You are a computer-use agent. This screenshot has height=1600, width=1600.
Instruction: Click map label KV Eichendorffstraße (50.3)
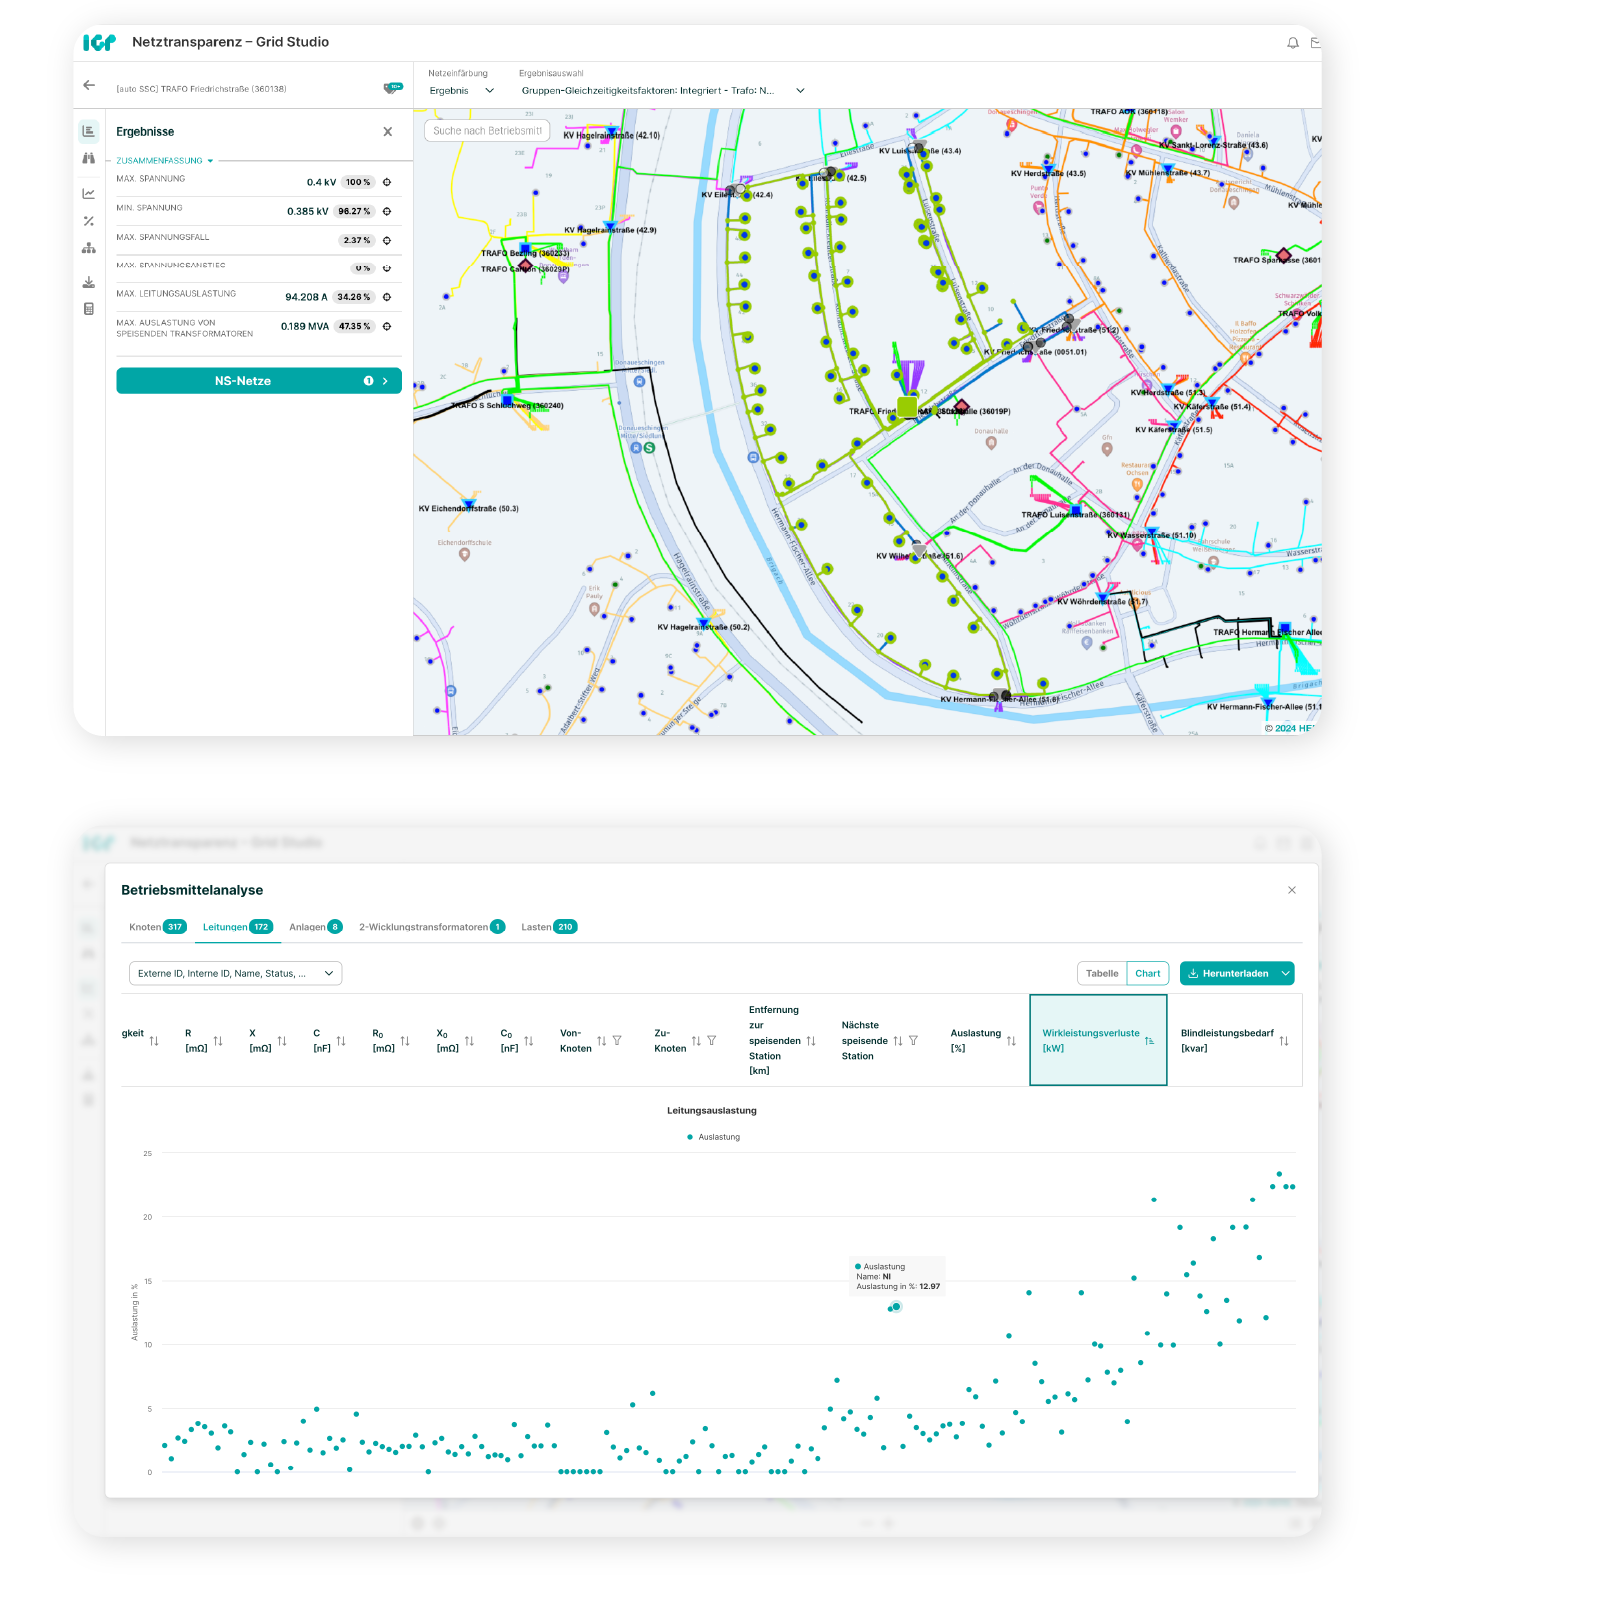pyautogui.click(x=468, y=509)
